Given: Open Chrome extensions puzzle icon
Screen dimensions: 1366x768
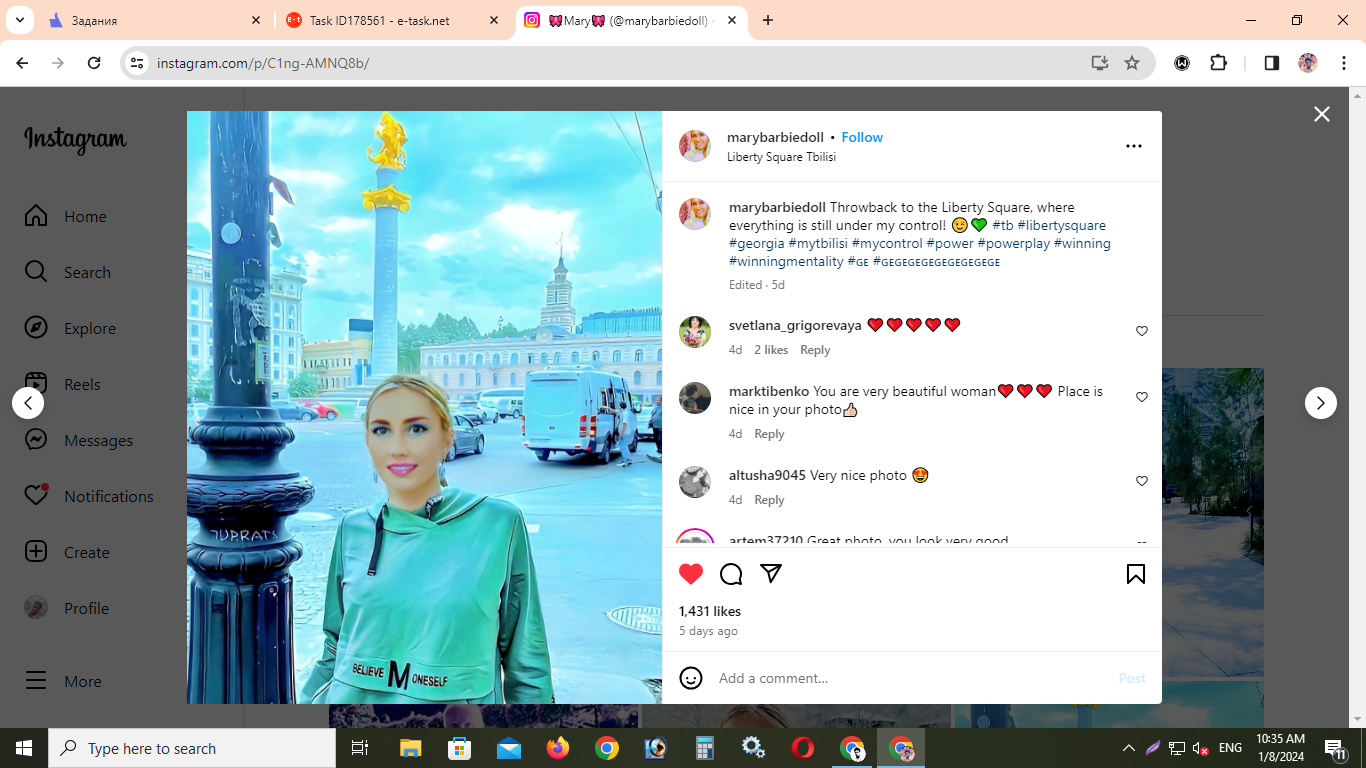Looking at the screenshot, I should coord(1218,63).
